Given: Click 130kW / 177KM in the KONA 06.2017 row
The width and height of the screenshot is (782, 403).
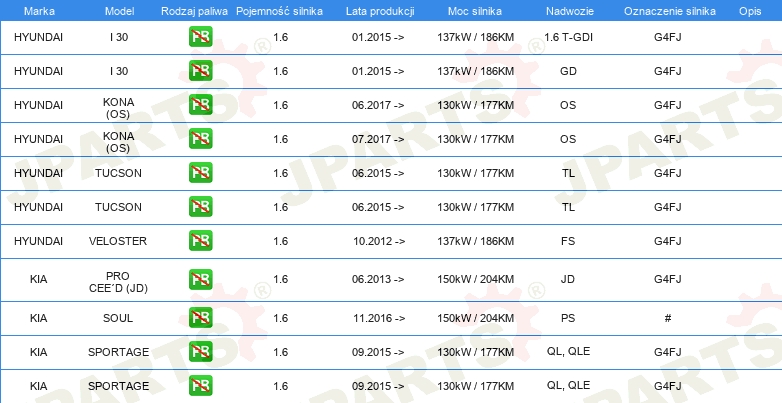Looking at the screenshot, I should point(475,105).
